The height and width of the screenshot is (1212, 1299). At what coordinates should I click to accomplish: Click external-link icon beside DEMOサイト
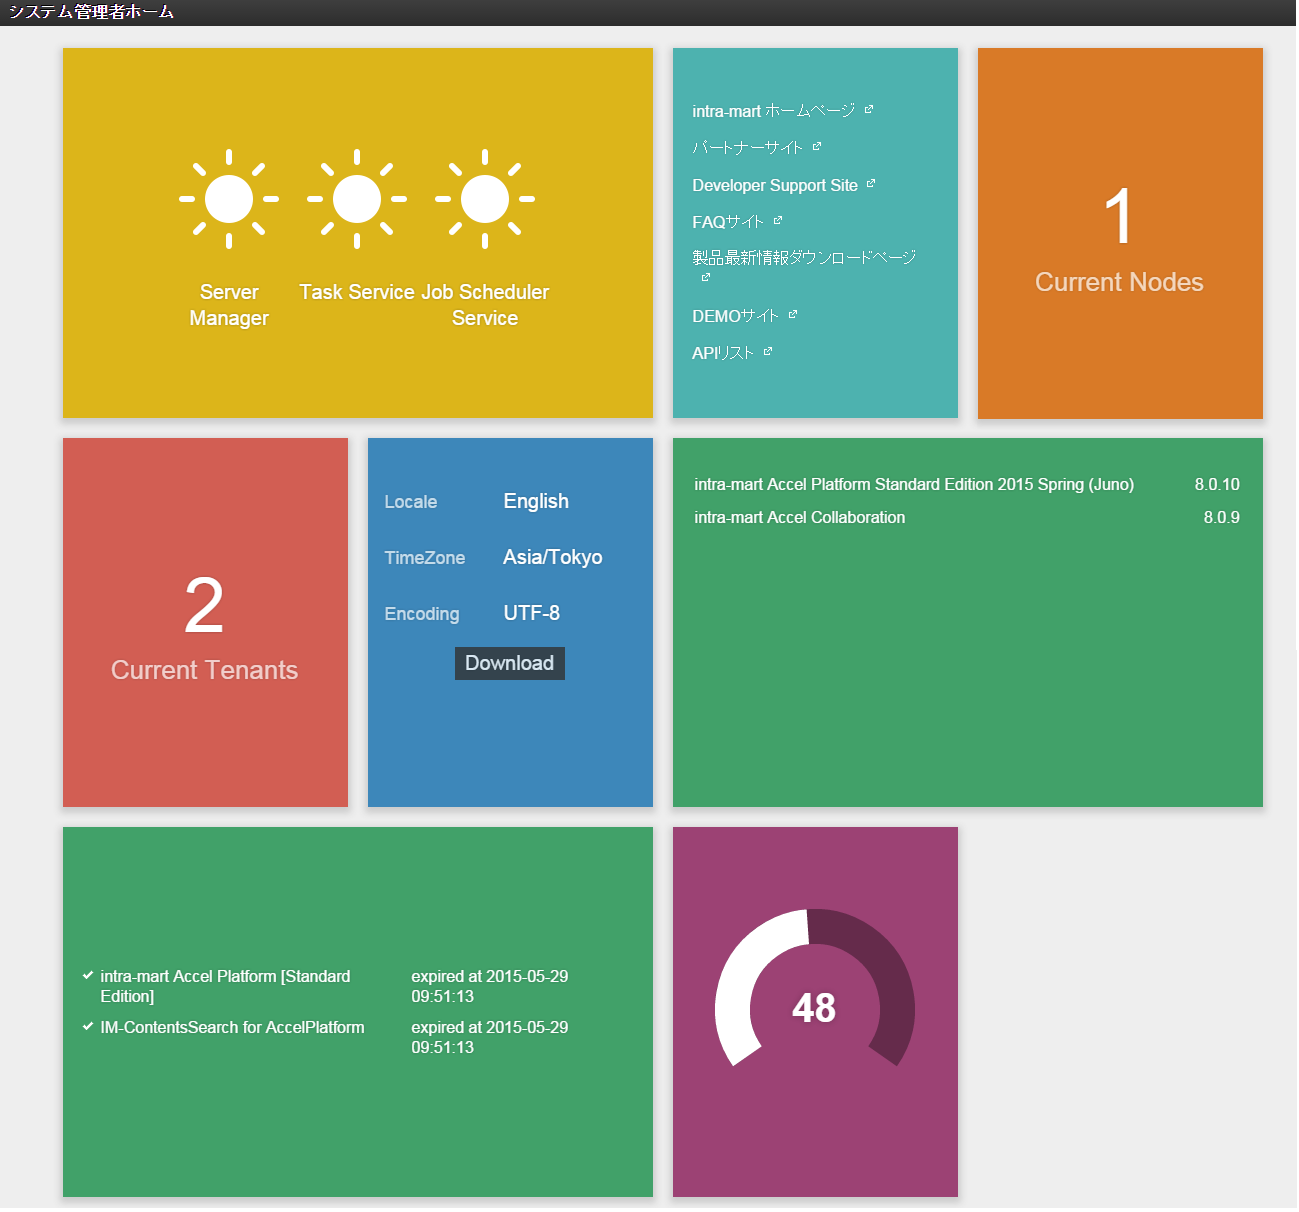(793, 314)
